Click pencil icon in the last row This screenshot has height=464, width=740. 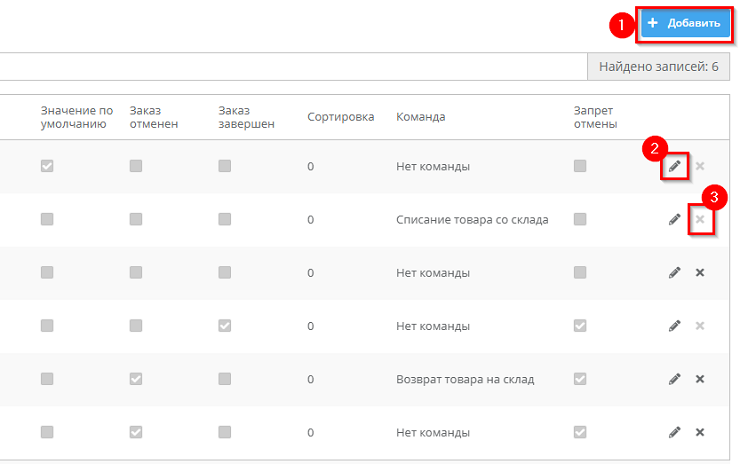(x=675, y=432)
